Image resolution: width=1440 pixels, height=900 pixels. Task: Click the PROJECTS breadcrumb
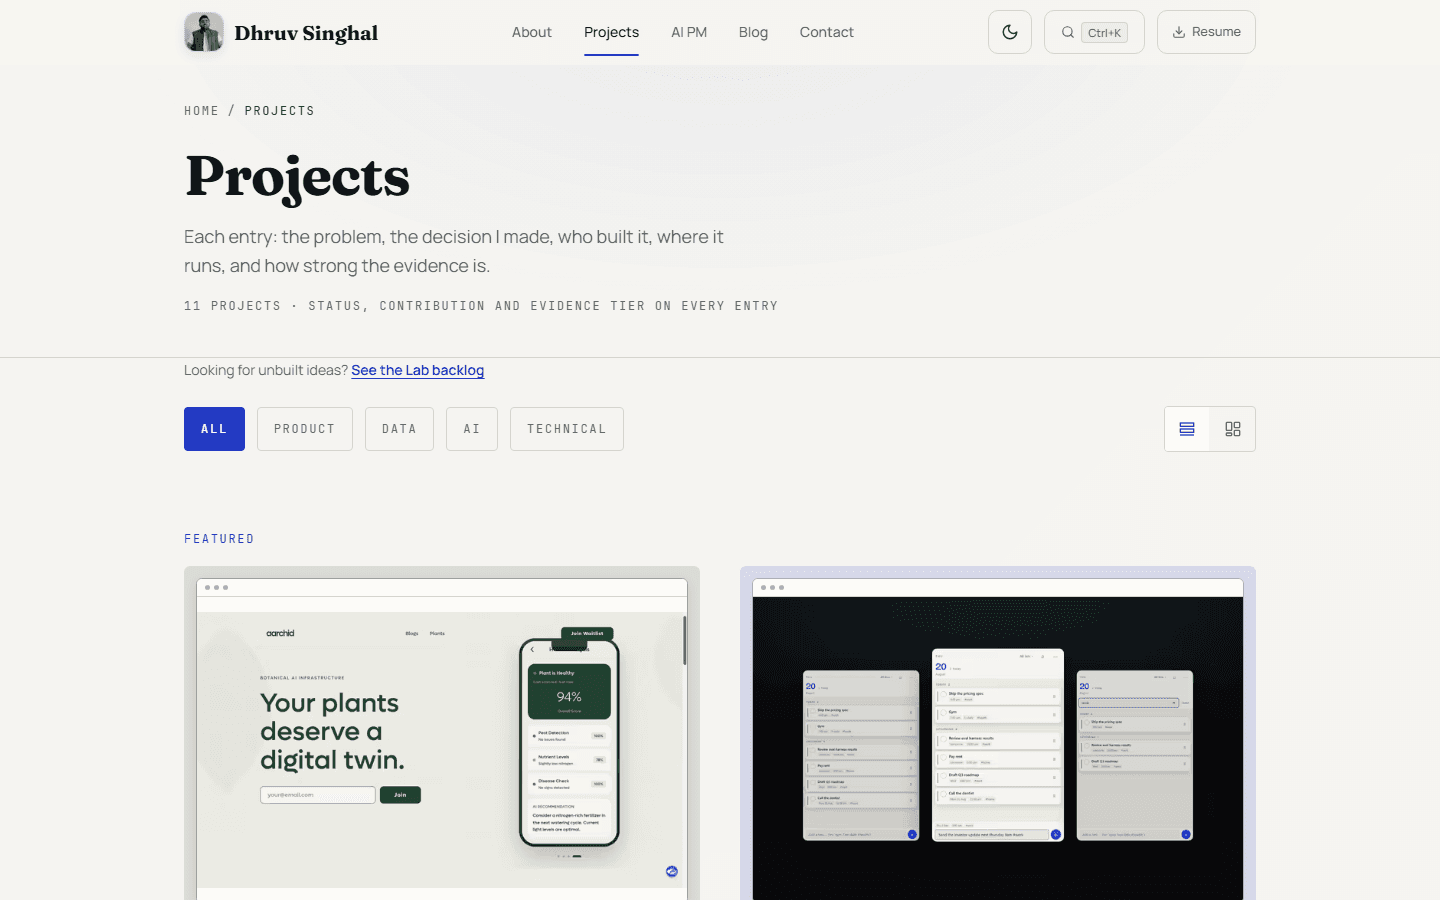279,111
